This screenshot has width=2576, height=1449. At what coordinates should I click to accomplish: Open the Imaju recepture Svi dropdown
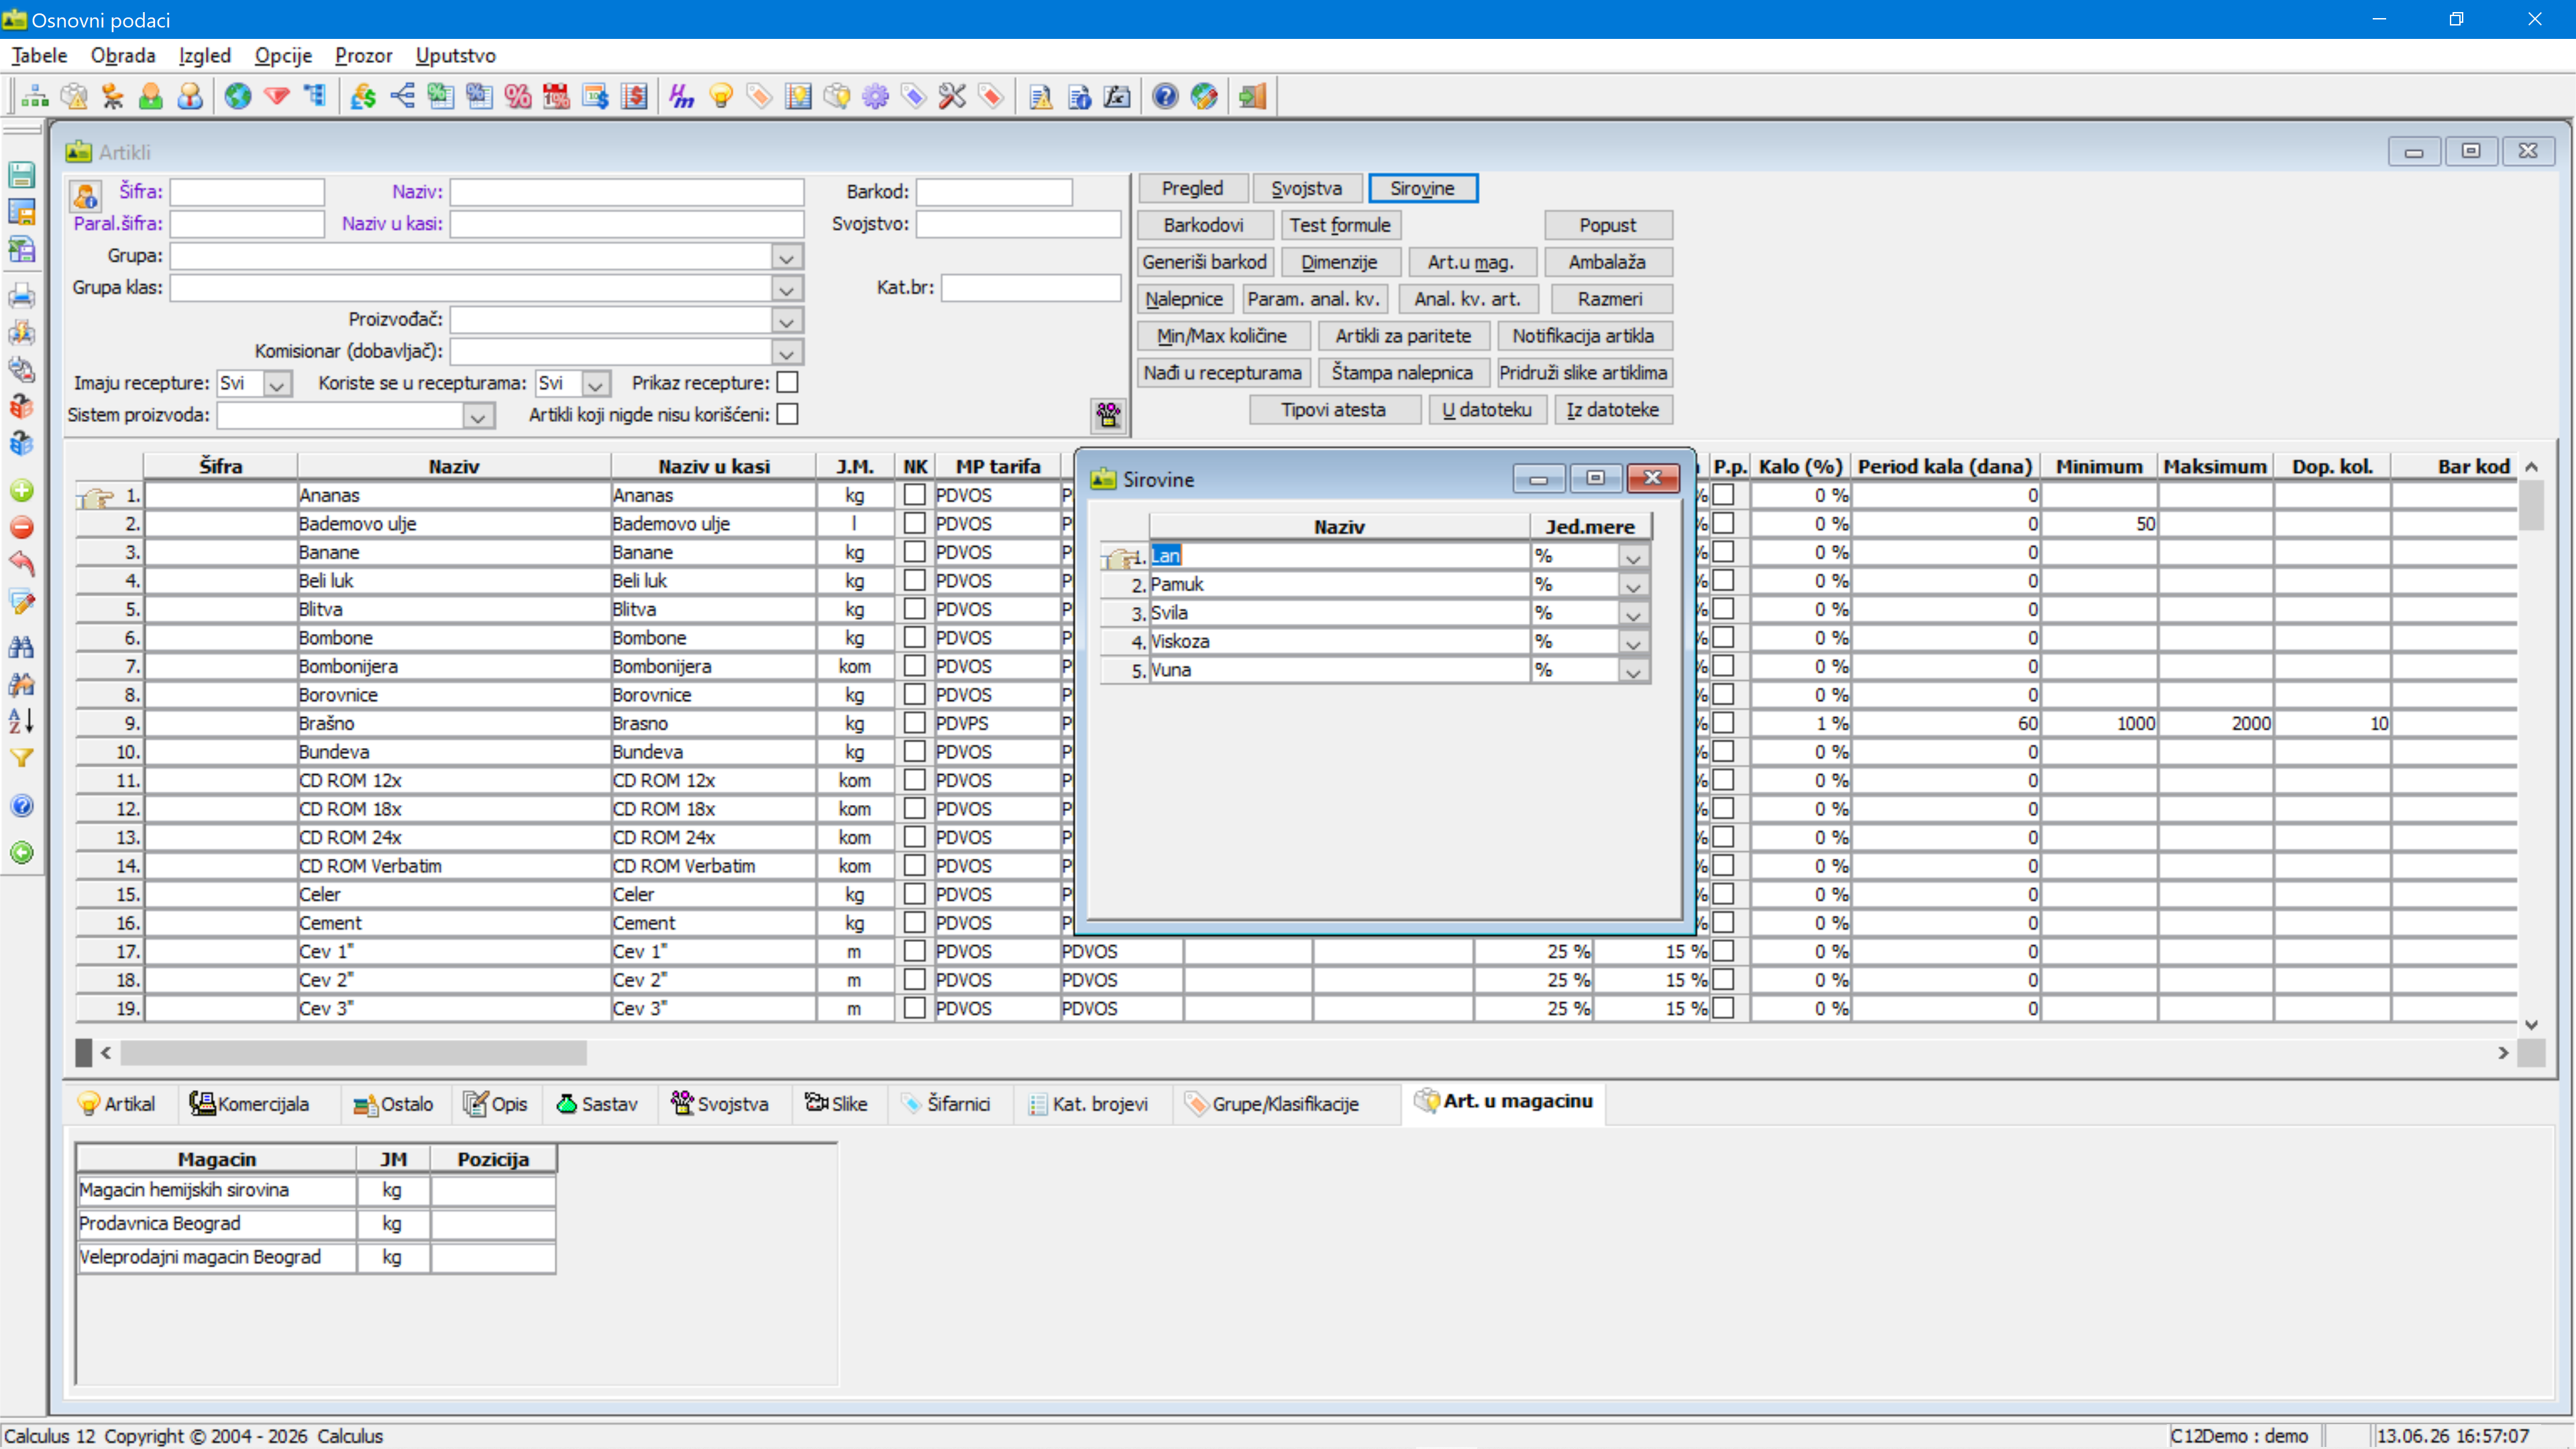(x=277, y=384)
